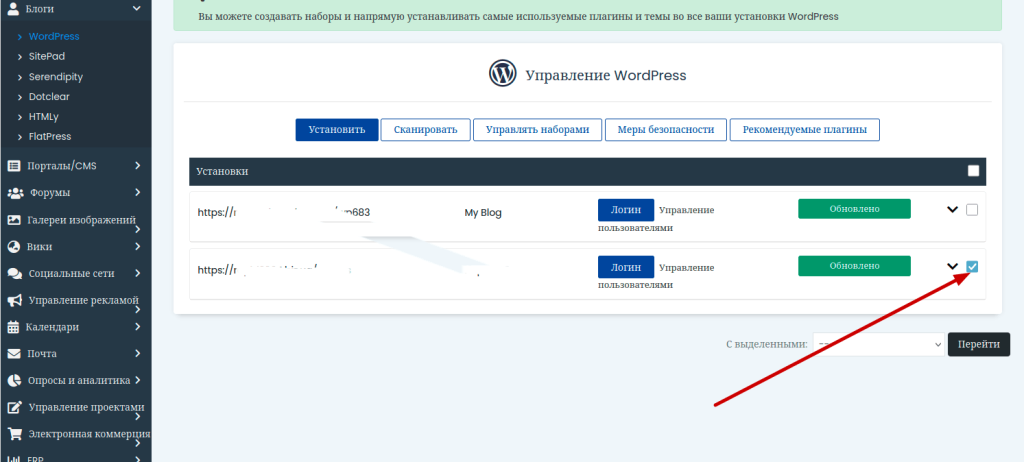The image size is (1024, 462).
Task: Click the Вики globe icon
Action: pos(14,247)
